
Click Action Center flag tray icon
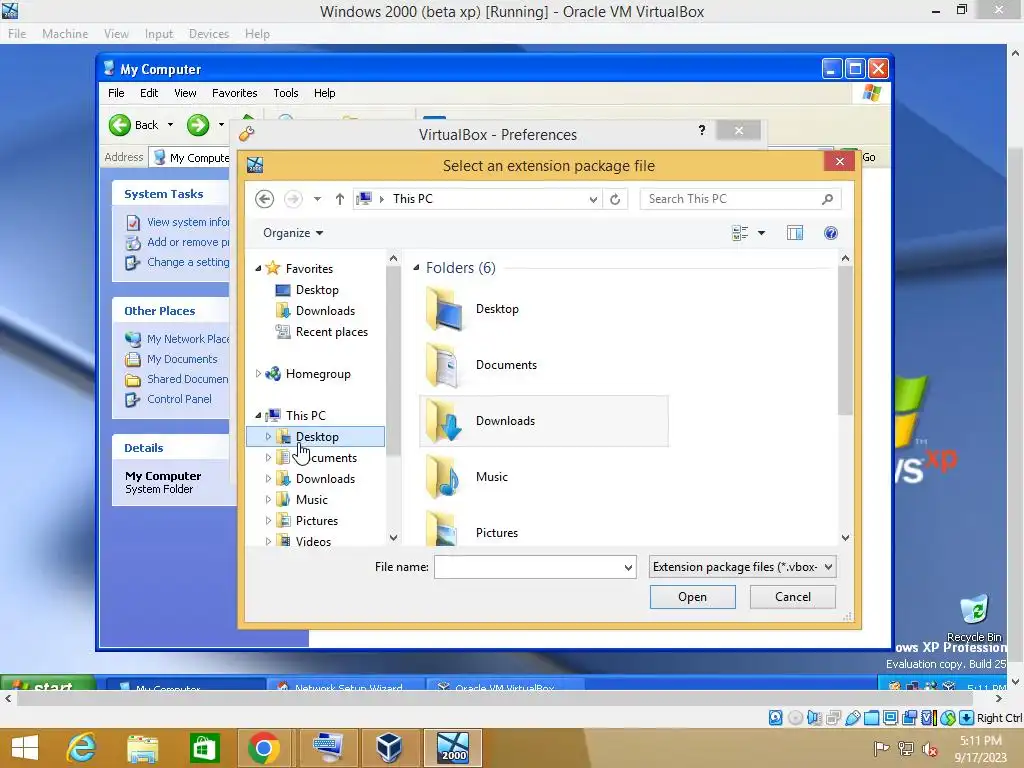coord(881,748)
